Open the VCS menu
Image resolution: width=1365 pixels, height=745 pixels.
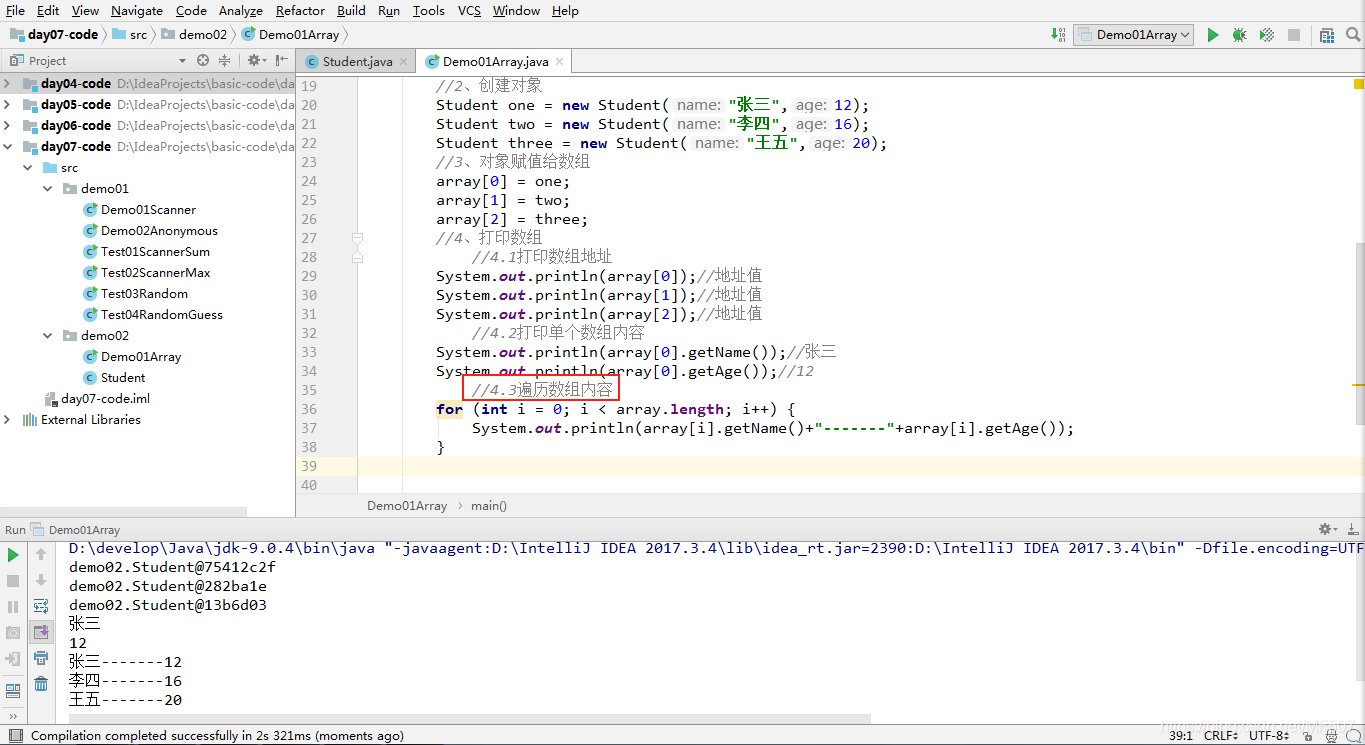tap(469, 10)
